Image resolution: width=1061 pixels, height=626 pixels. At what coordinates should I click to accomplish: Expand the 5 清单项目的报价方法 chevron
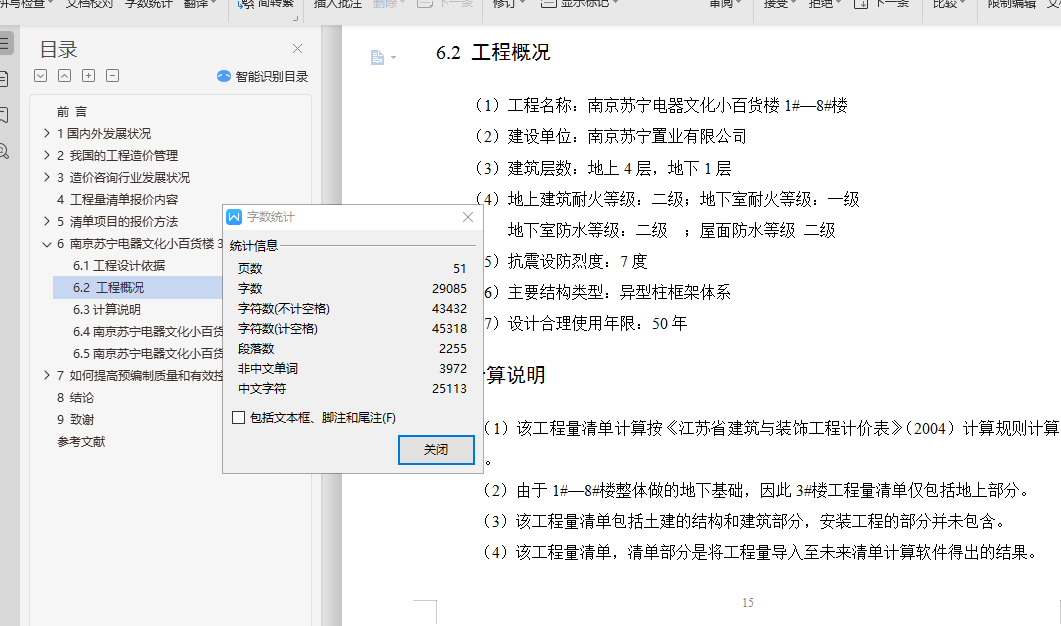coord(47,221)
